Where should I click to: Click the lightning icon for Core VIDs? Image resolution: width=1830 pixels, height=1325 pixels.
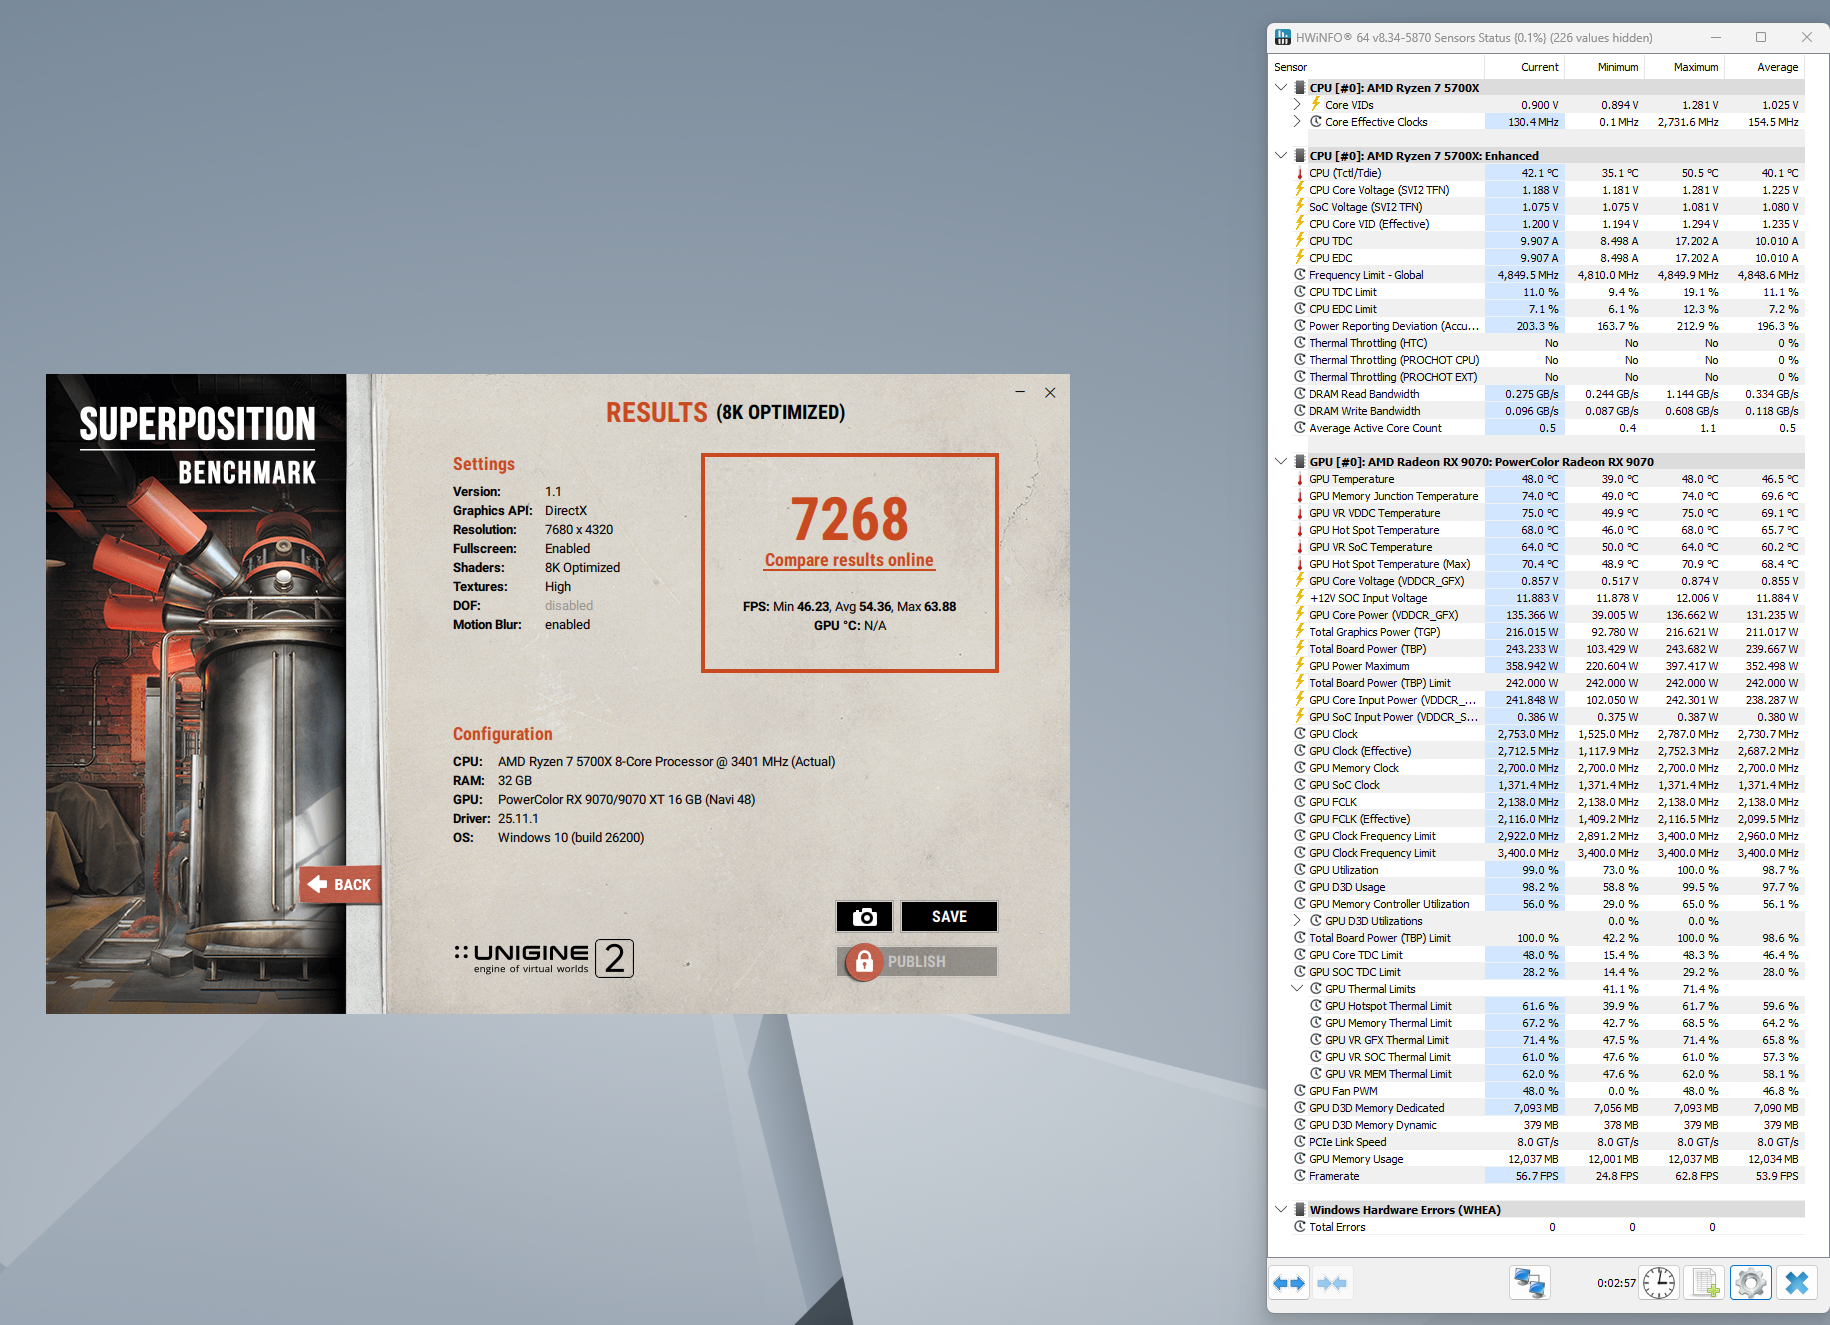point(1316,105)
